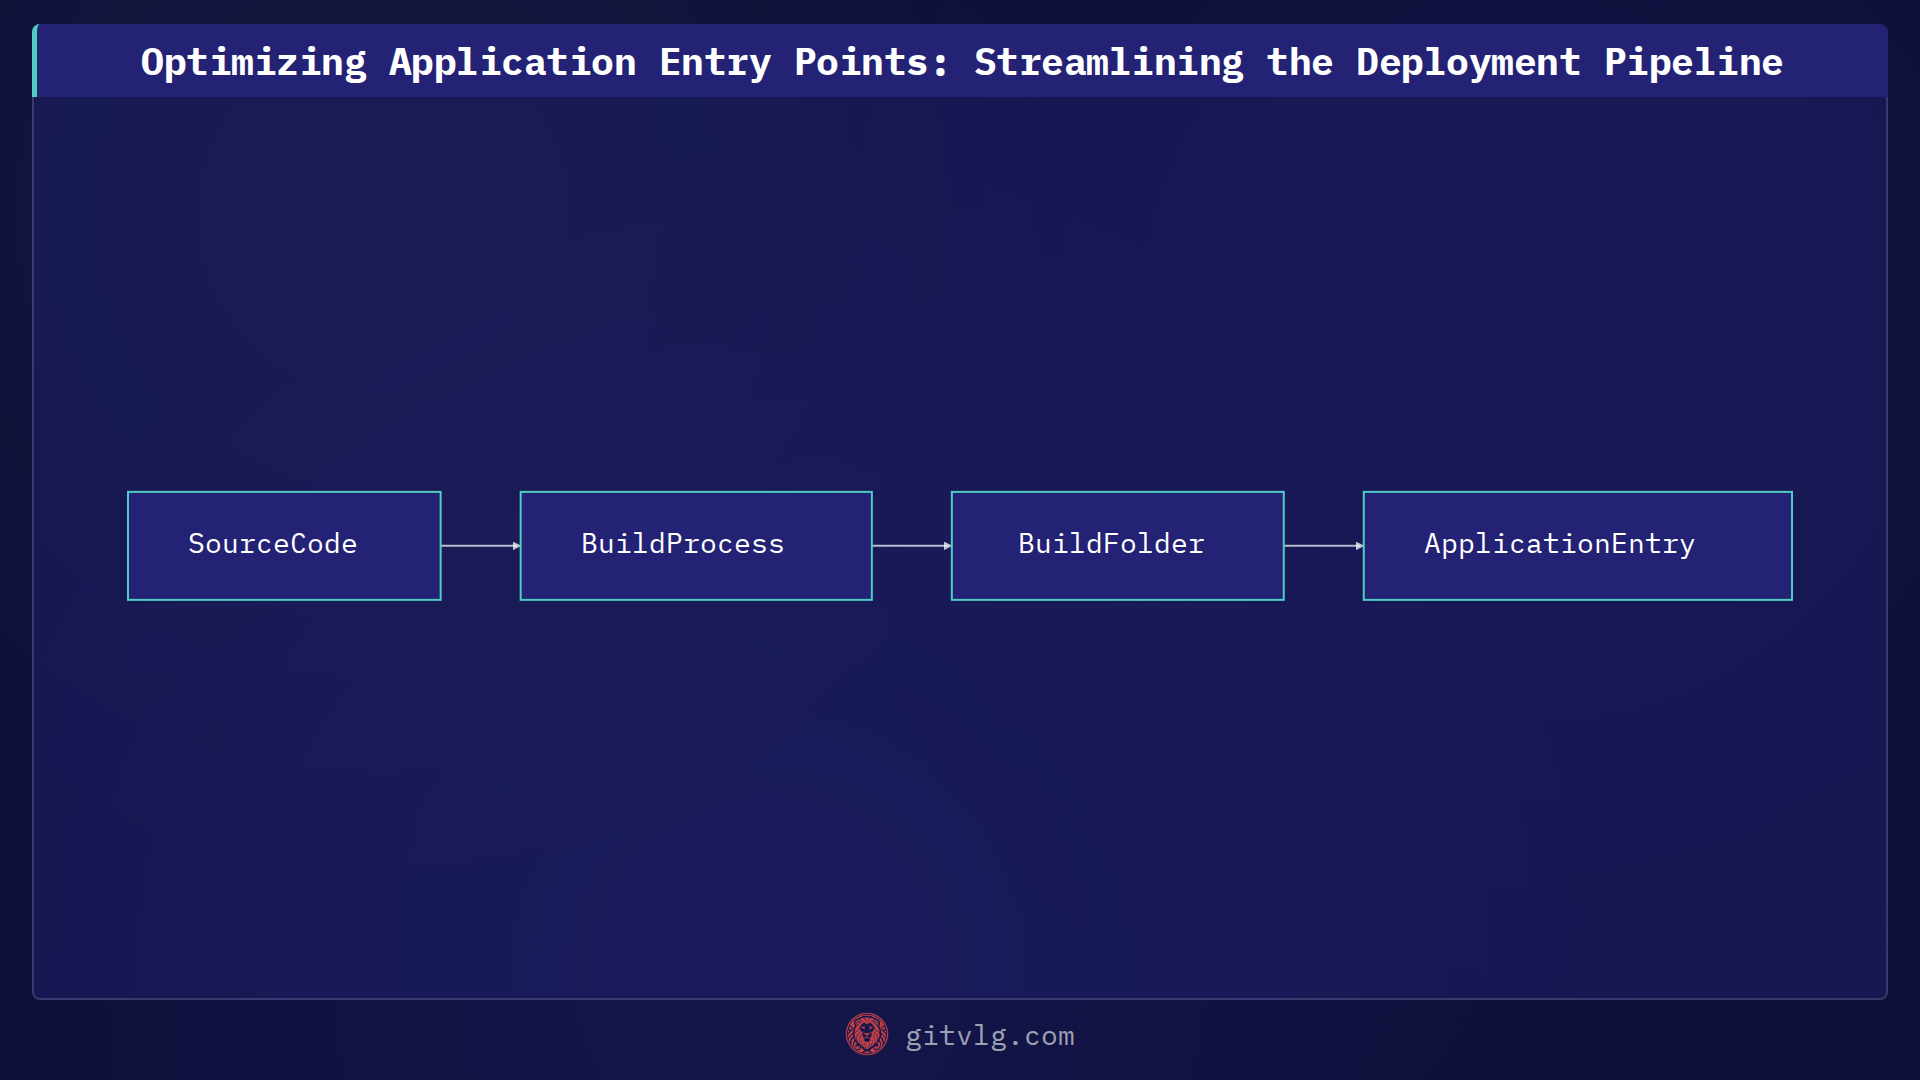
Task: Click the SourceCode box
Action: tap(284, 545)
